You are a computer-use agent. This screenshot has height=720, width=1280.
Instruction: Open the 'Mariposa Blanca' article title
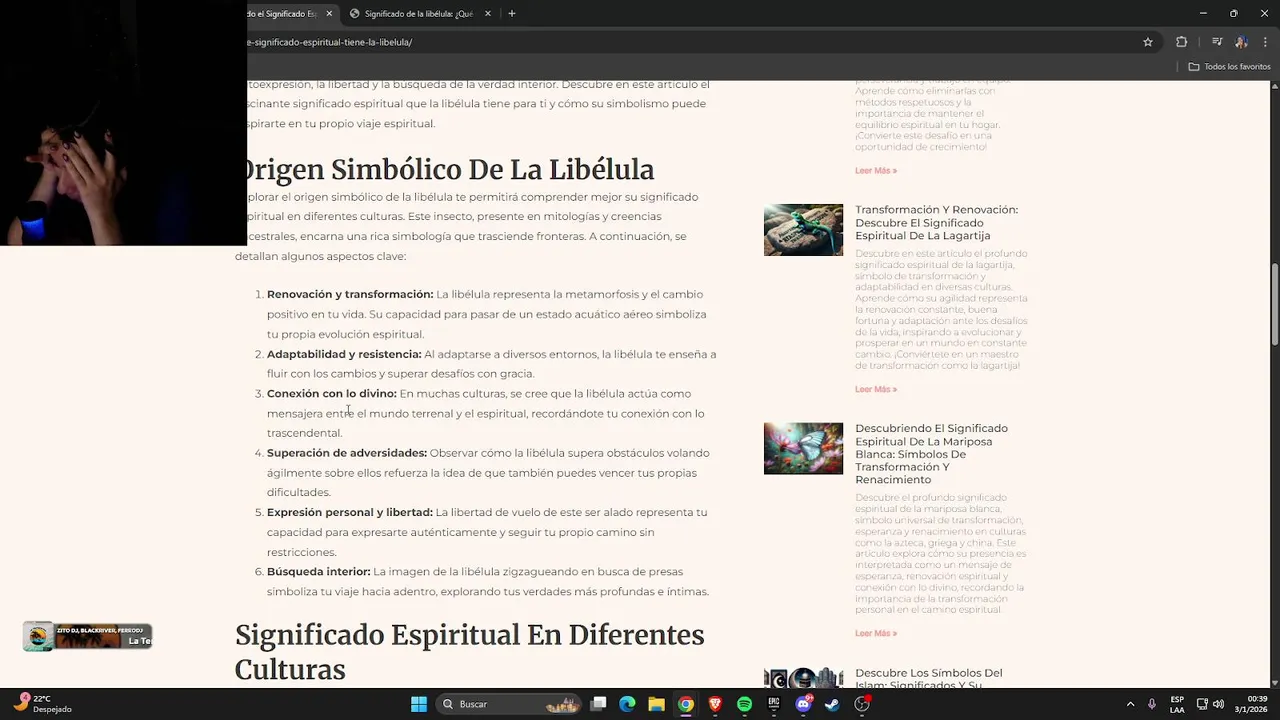[931, 454]
